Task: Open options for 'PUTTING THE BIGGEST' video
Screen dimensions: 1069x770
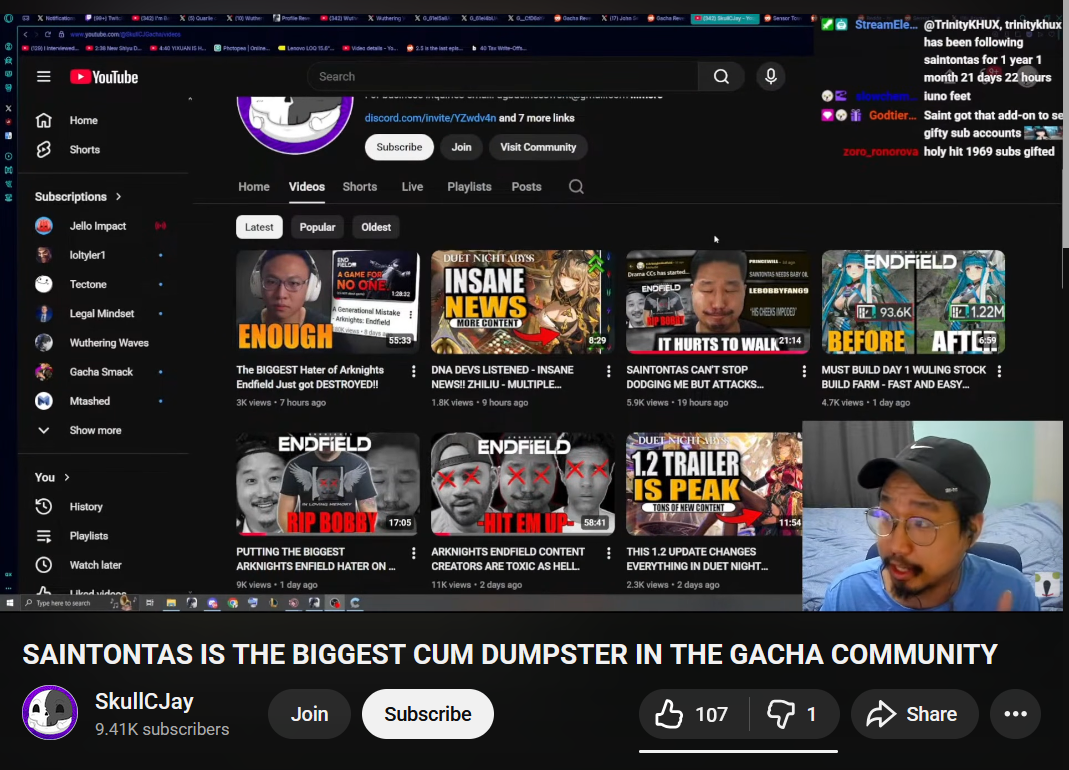Action: [x=413, y=553]
